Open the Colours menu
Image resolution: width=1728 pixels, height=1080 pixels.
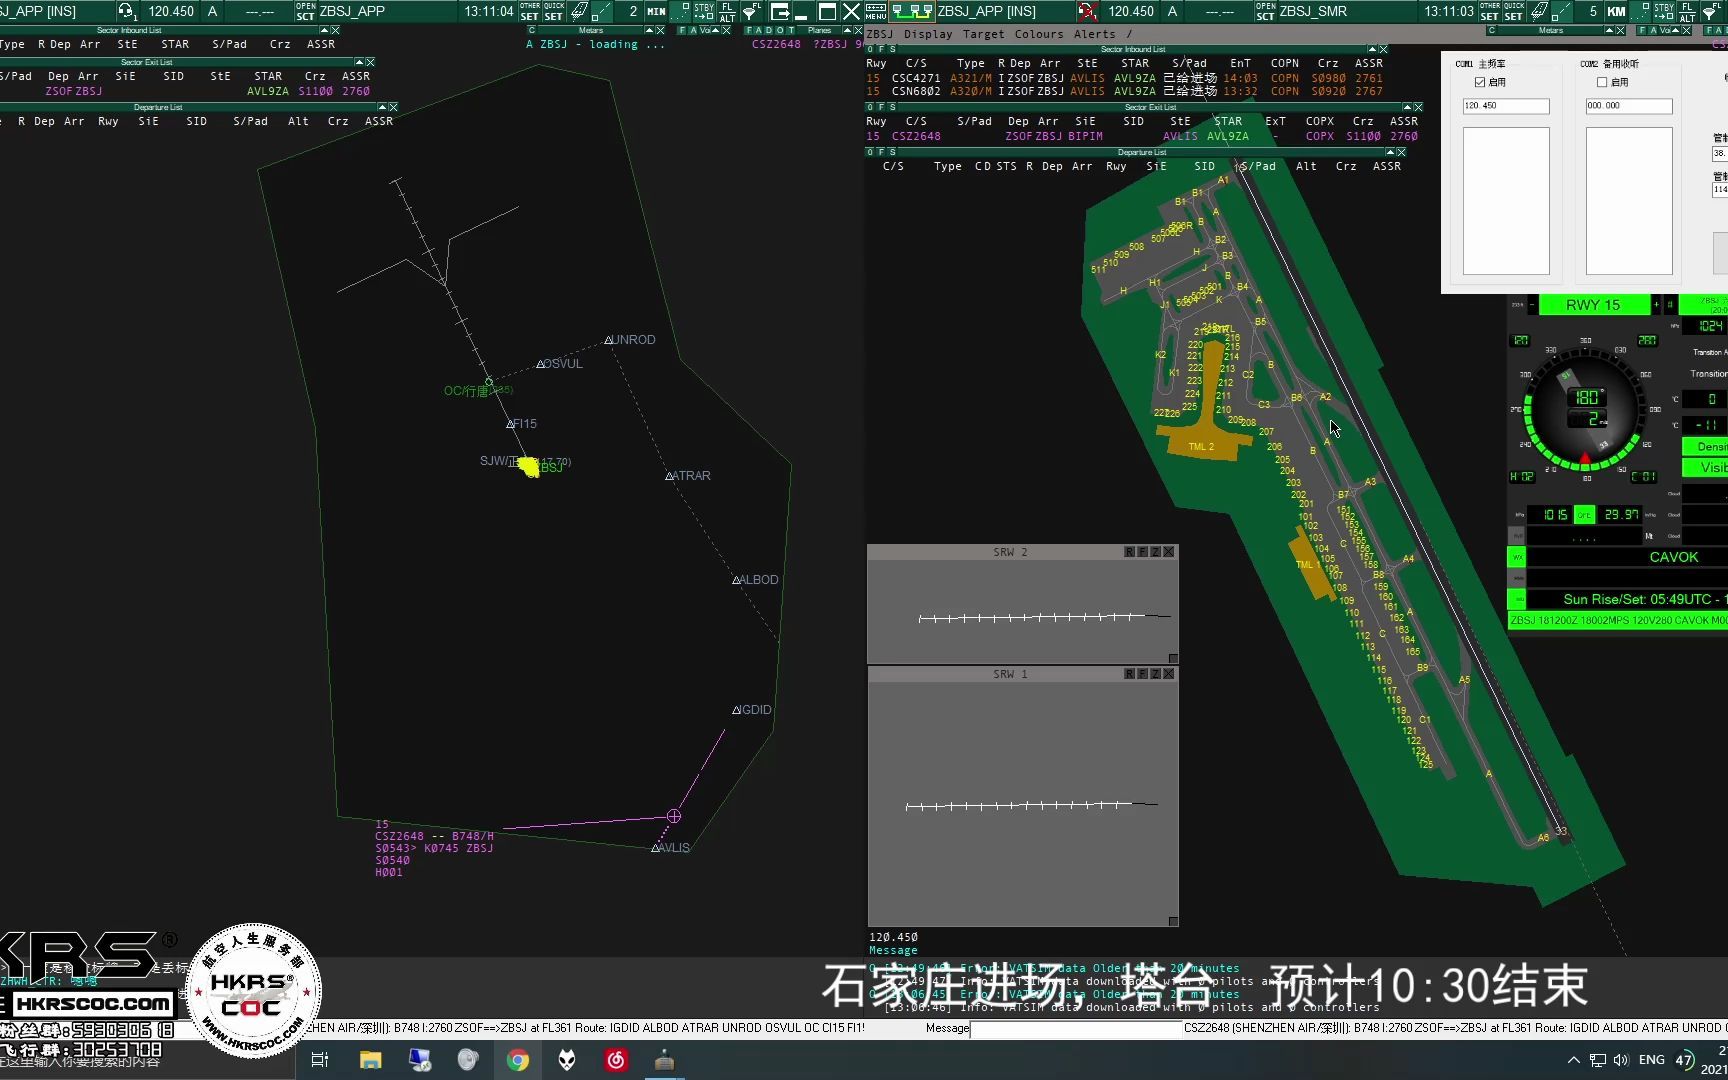1039,34
